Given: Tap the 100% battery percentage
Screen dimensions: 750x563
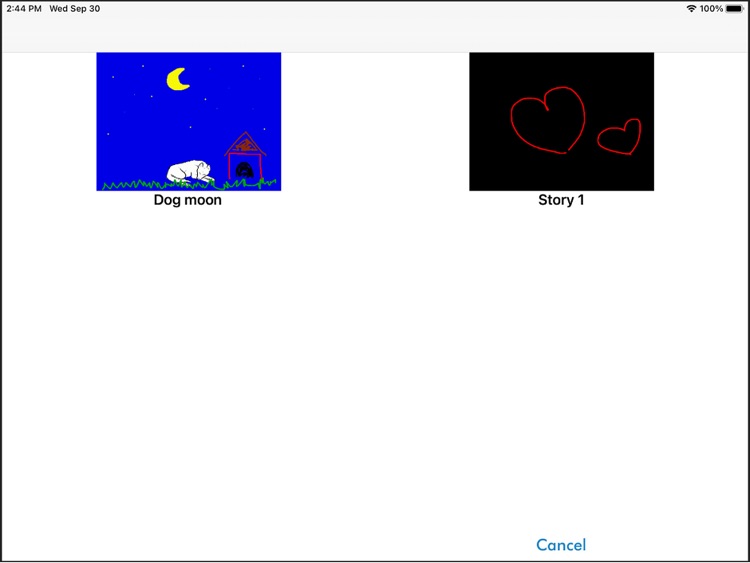Looking at the screenshot, I should coord(711,9).
